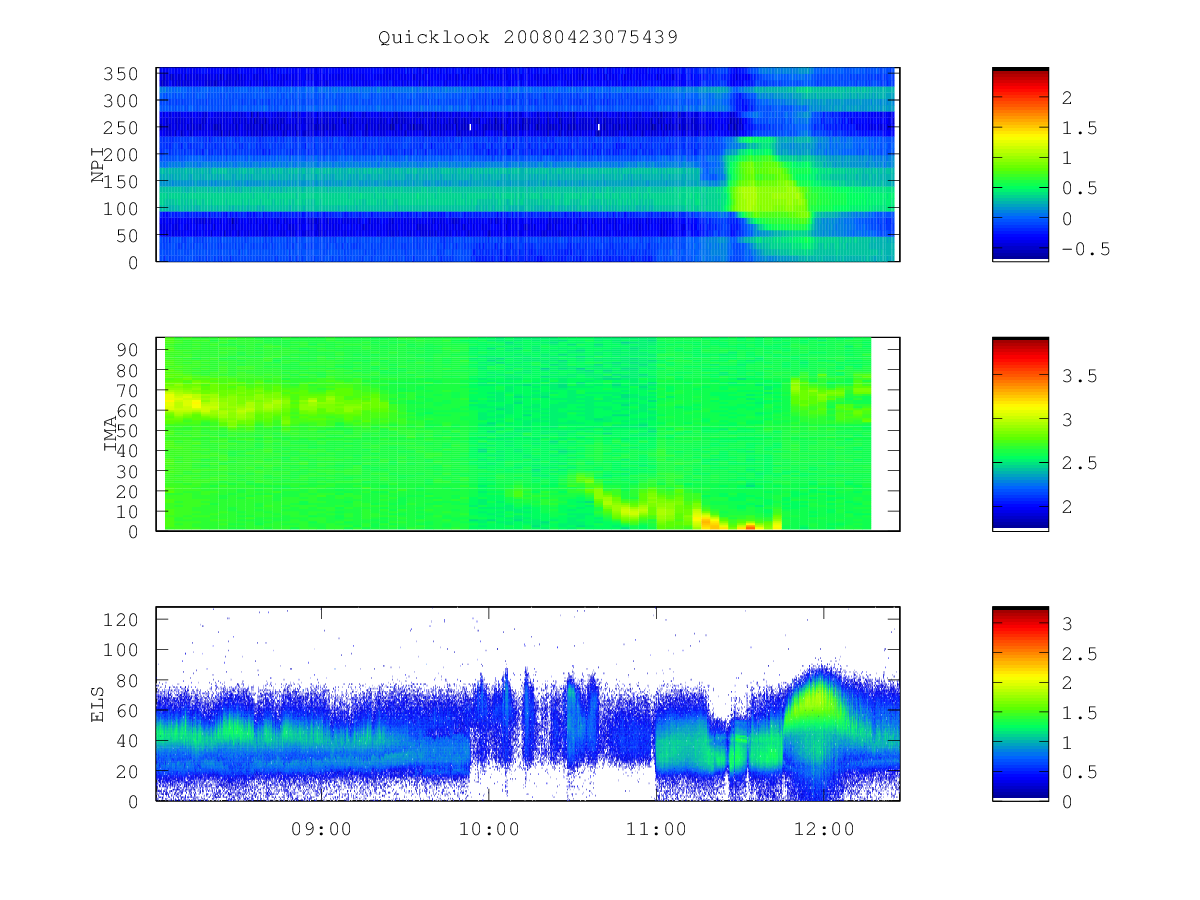Click the IMA colorbar scale
Screen dimensions: 1200x900
point(1020,434)
